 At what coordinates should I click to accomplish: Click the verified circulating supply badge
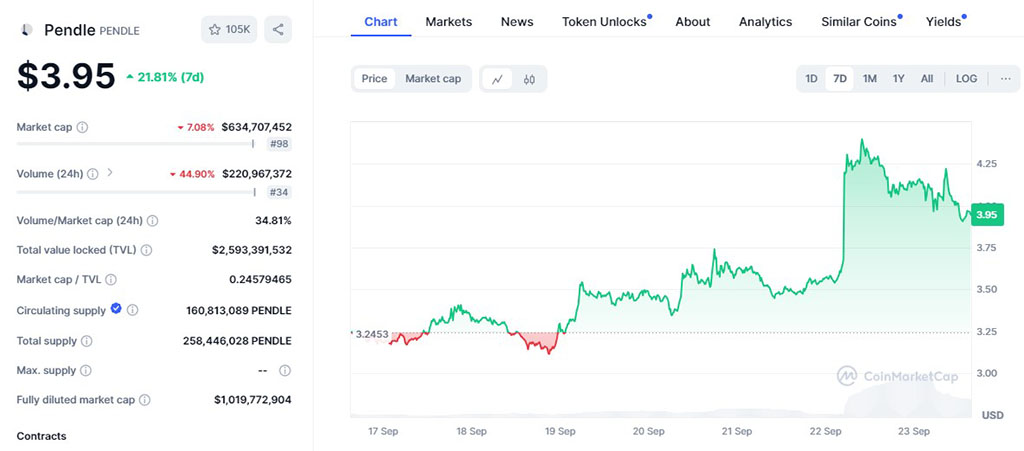(116, 309)
